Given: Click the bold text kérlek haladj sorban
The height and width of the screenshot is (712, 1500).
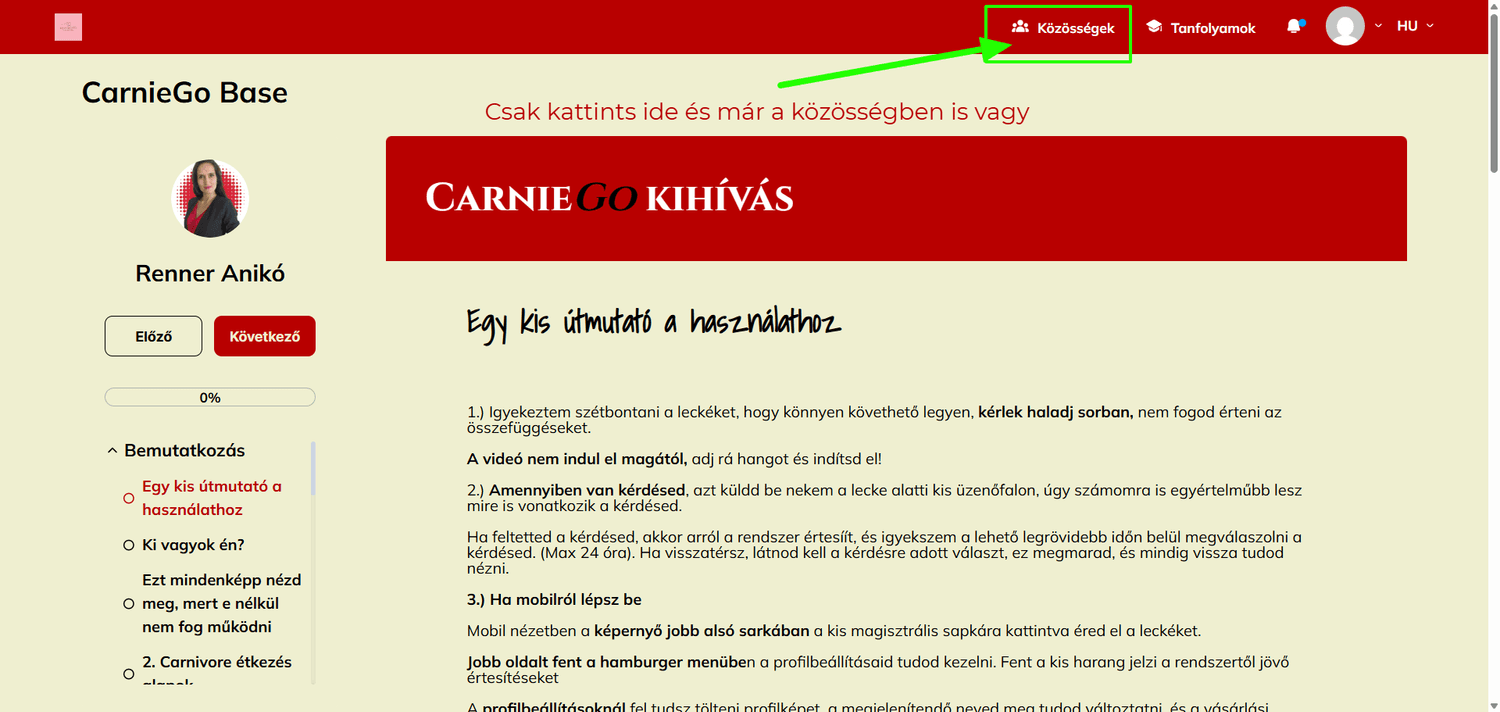Looking at the screenshot, I should (1055, 411).
